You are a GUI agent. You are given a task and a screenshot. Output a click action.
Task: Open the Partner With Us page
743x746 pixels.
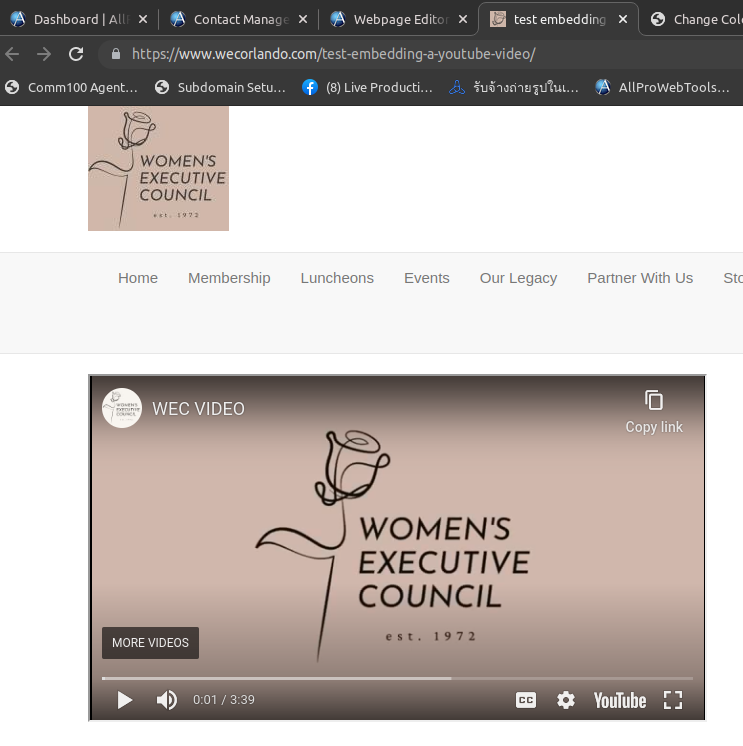(x=640, y=278)
